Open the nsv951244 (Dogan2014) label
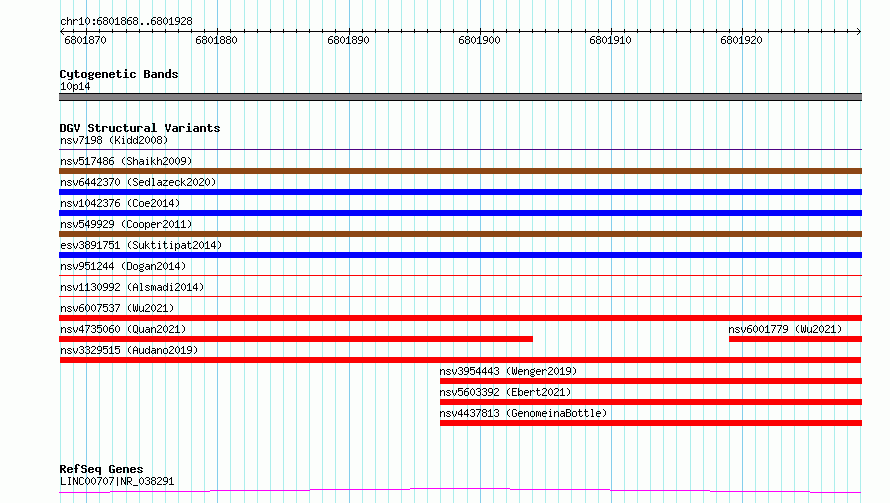 (123, 266)
